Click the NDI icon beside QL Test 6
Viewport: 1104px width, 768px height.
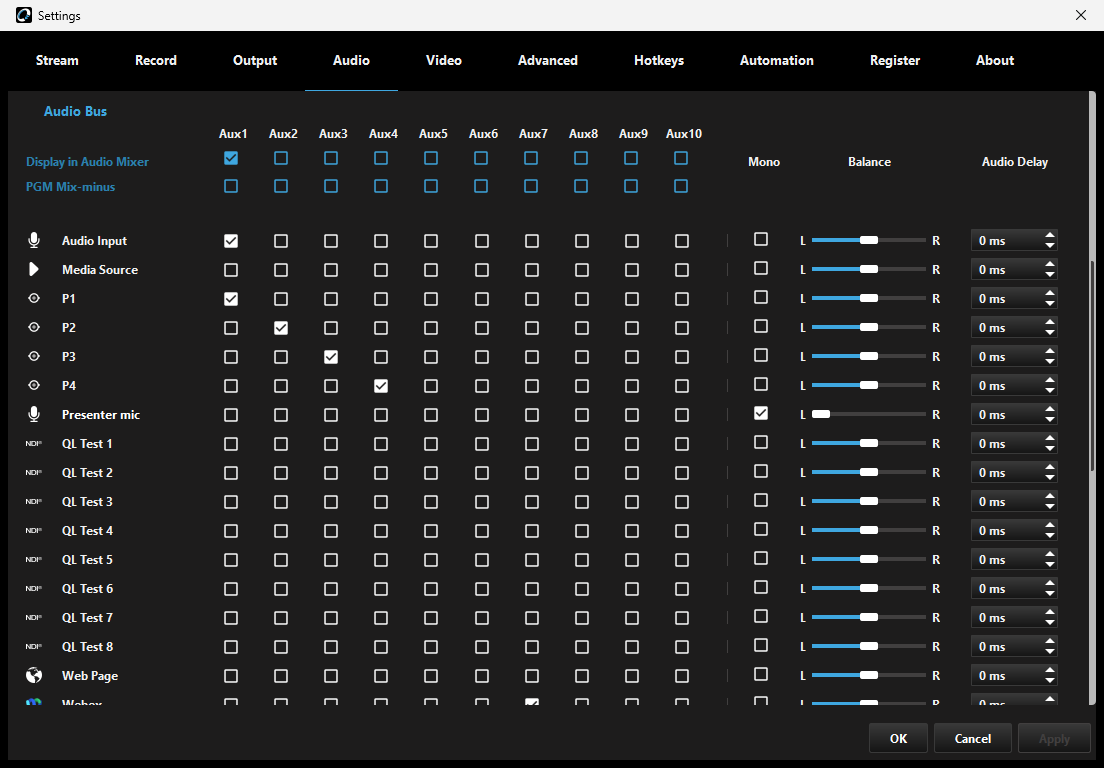coord(34,588)
